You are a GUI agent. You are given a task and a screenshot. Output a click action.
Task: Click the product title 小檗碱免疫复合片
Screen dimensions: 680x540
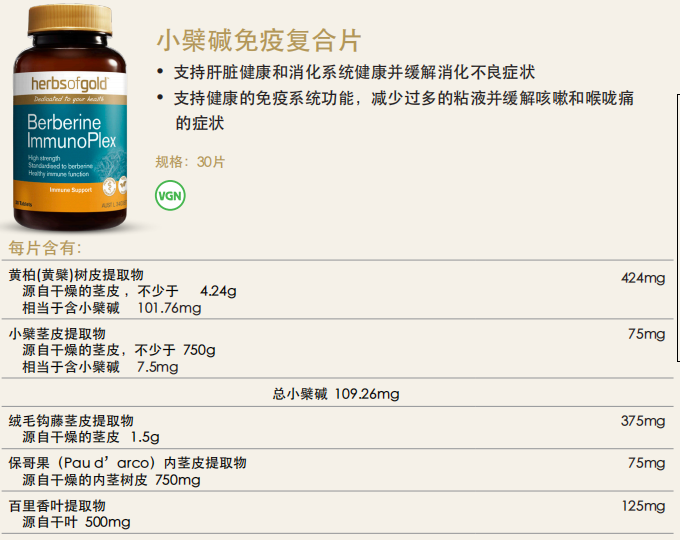258,40
